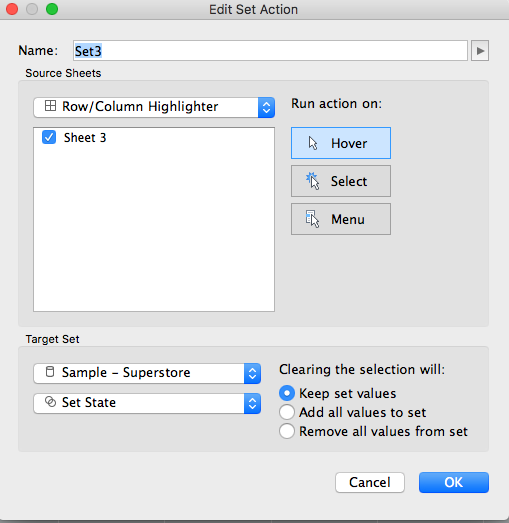Image resolution: width=509 pixels, height=523 pixels.
Task: Open the Sample - Superstore data source dropdown
Action: click(147, 373)
